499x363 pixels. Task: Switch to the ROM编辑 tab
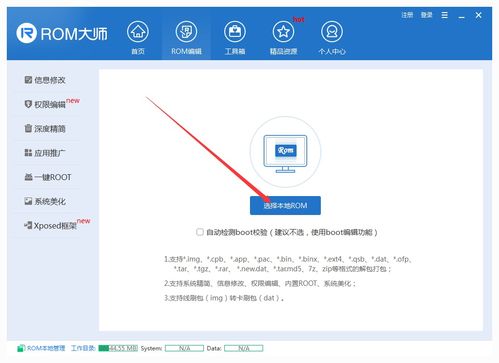pyautogui.click(x=186, y=37)
